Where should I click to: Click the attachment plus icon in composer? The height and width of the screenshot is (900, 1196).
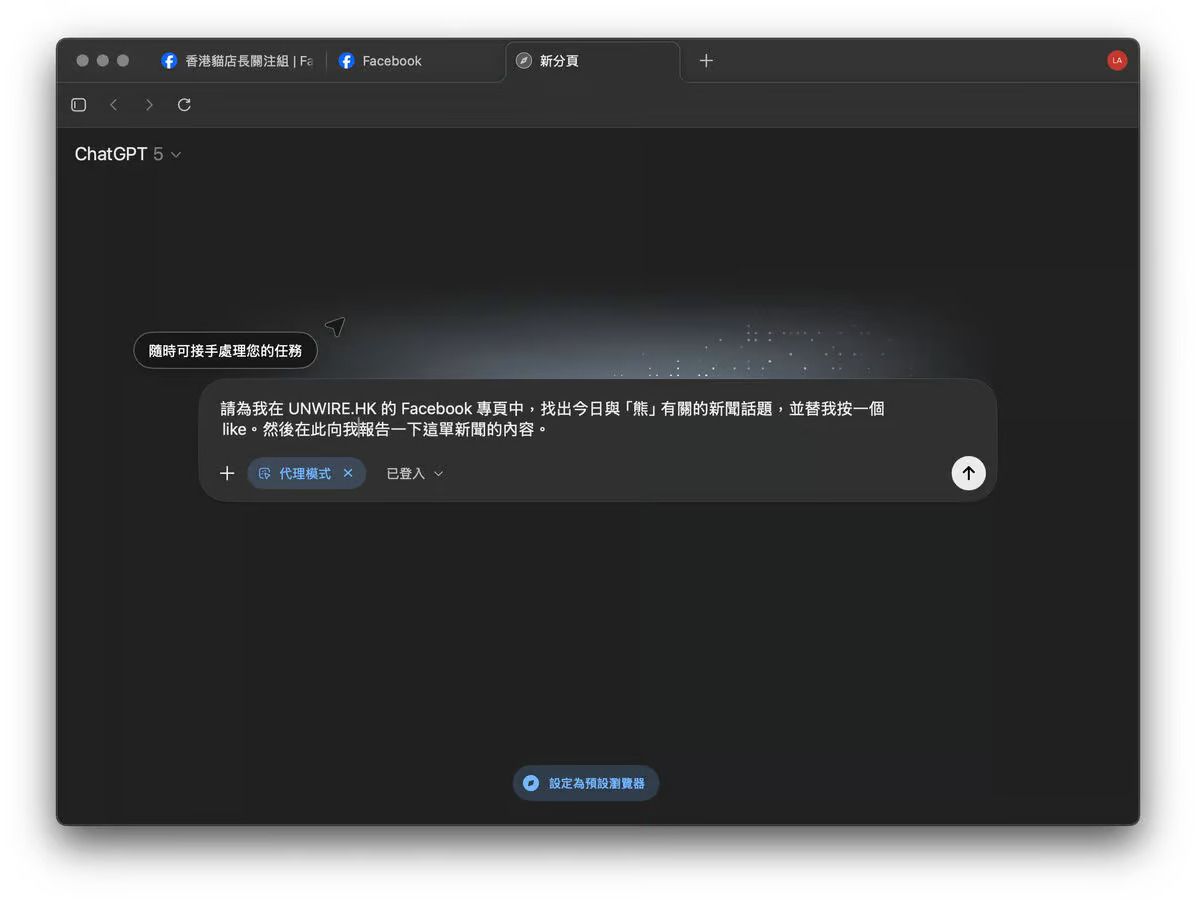click(x=227, y=473)
